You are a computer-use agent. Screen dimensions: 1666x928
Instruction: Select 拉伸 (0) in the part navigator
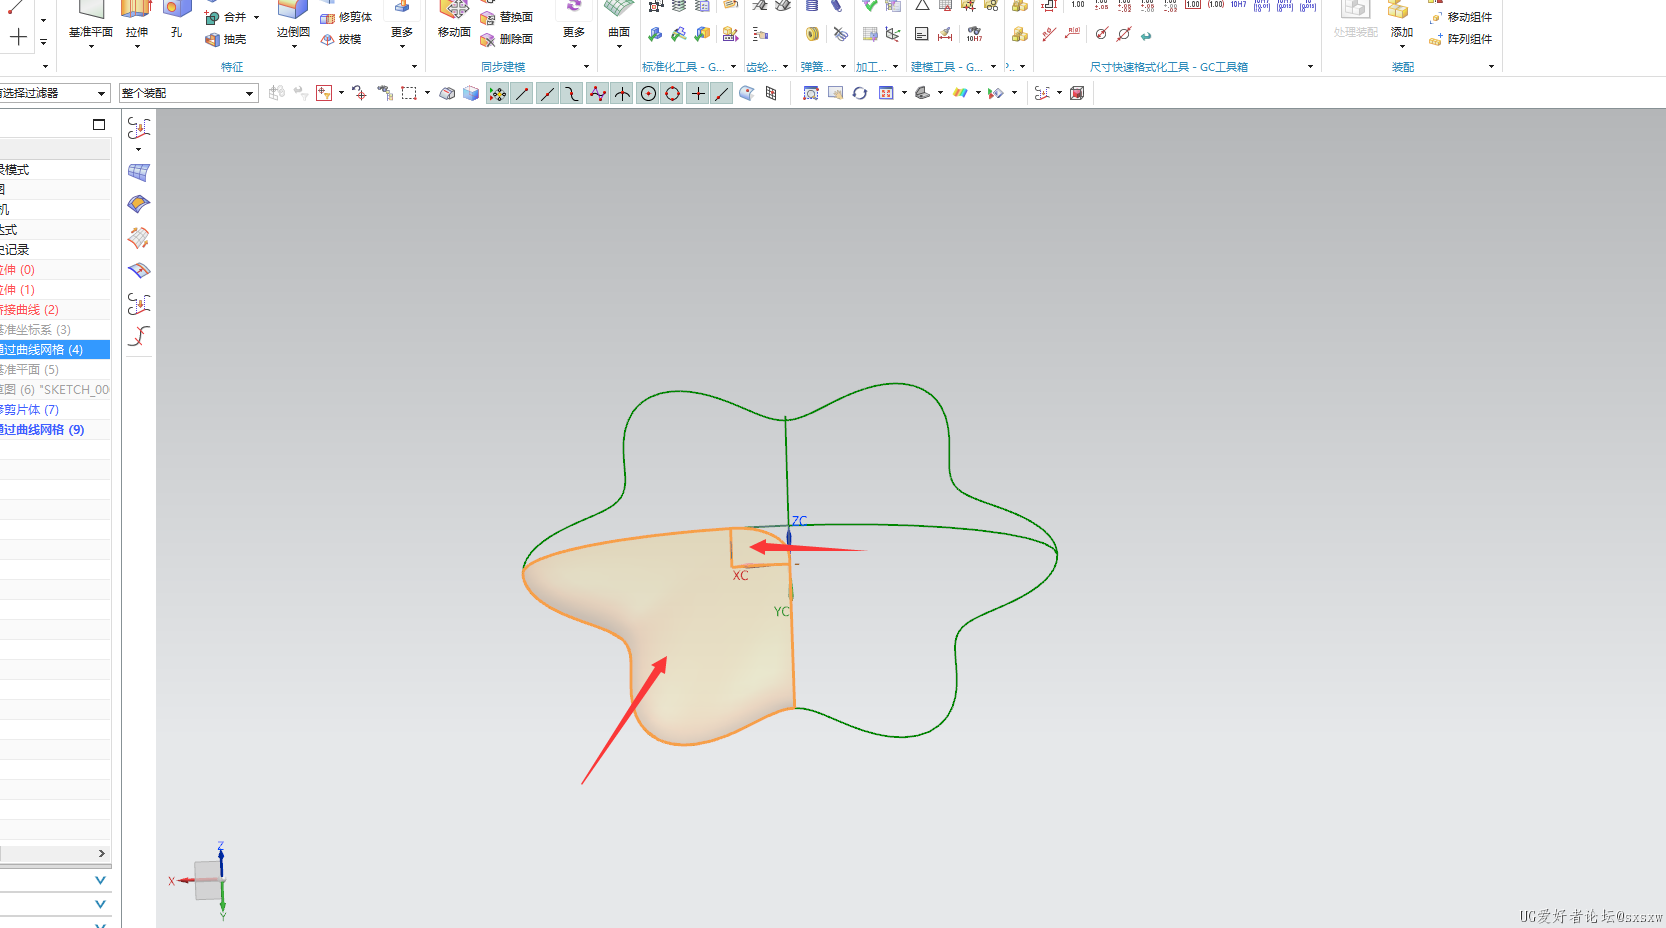tap(55, 270)
